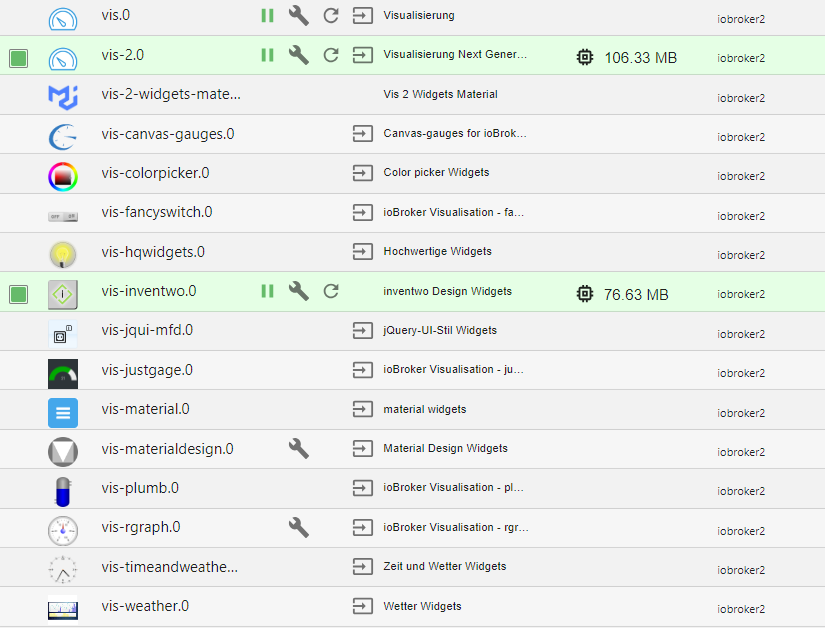Click the vis-timeandweather clock logo
The height and width of the screenshot is (628, 825).
(63, 570)
